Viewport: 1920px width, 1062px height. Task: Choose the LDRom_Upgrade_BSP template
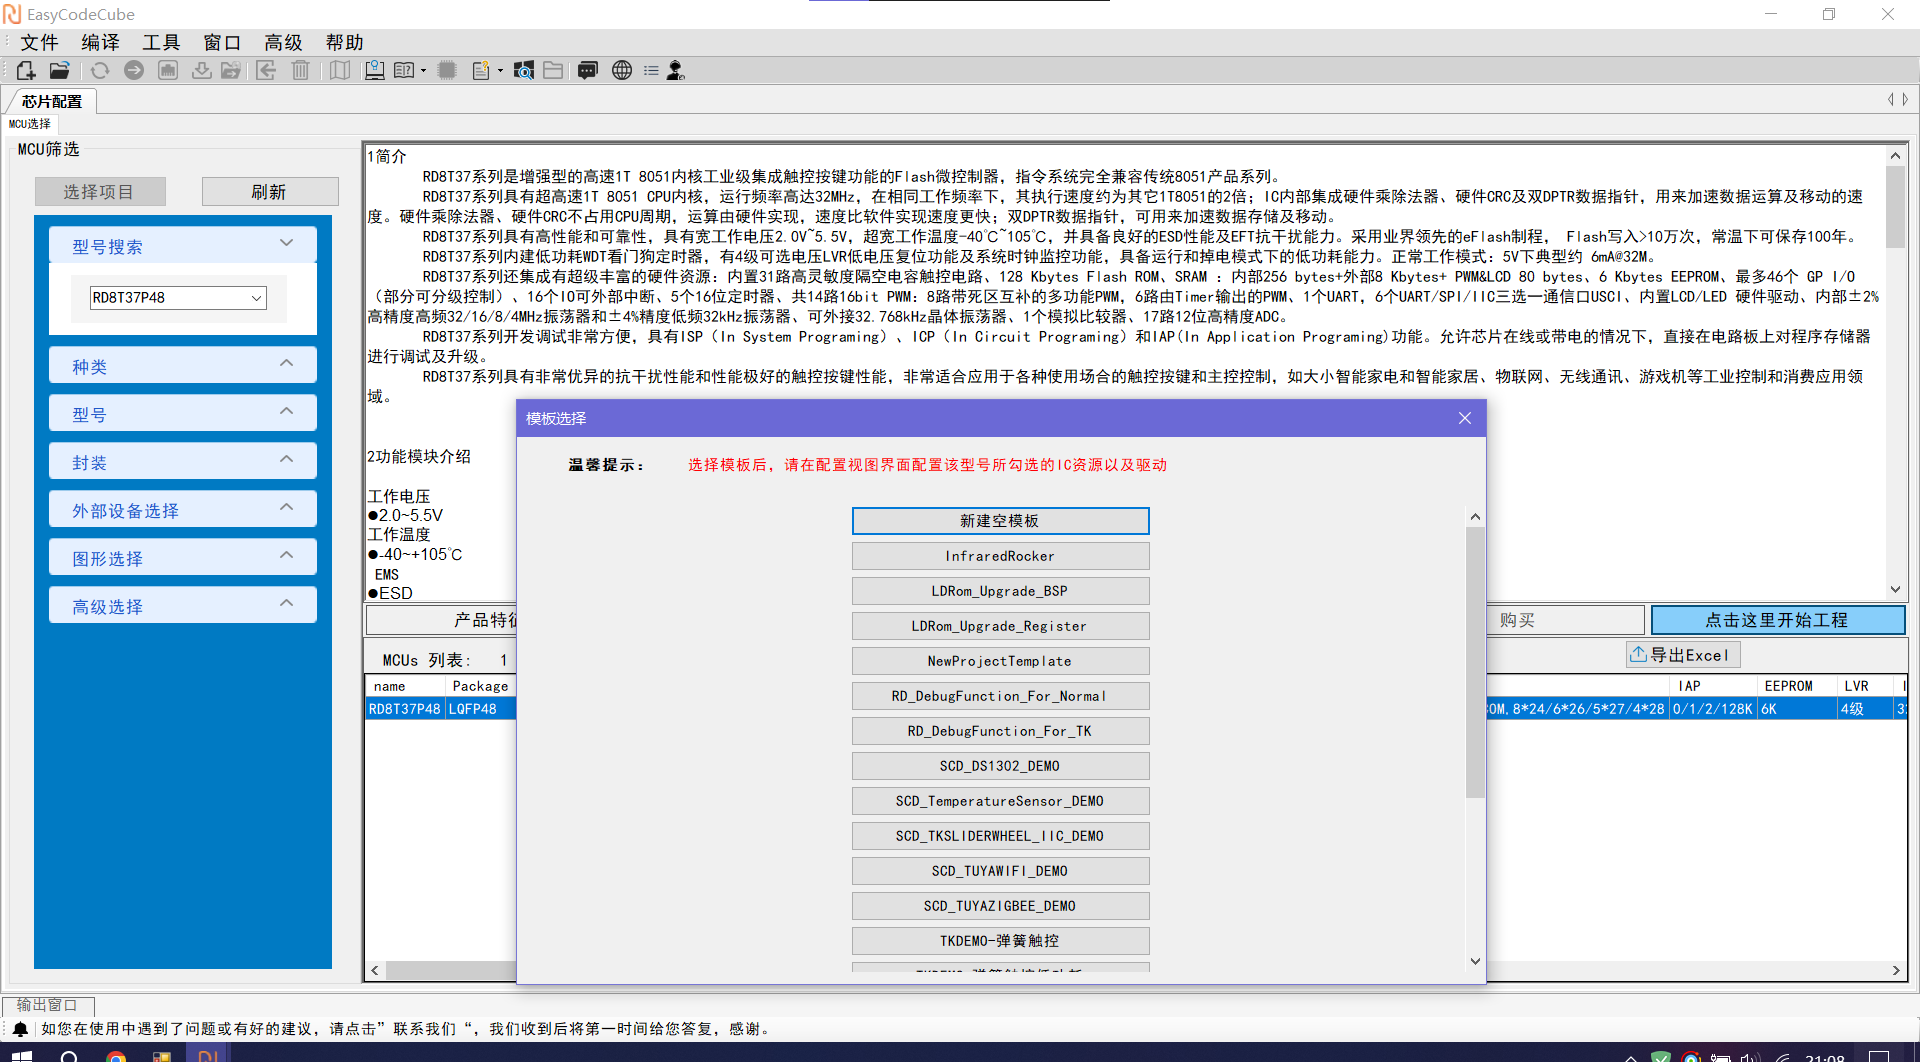[x=1000, y=591]
